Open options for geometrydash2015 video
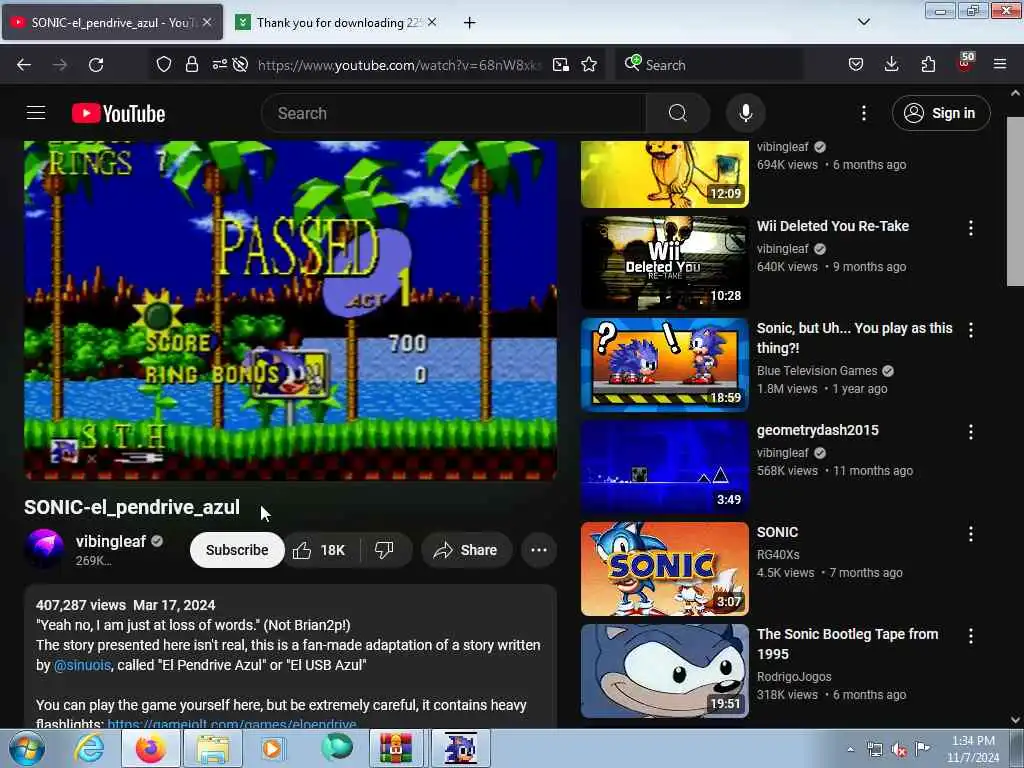1024x768 pixels. [x=970, y=432]
